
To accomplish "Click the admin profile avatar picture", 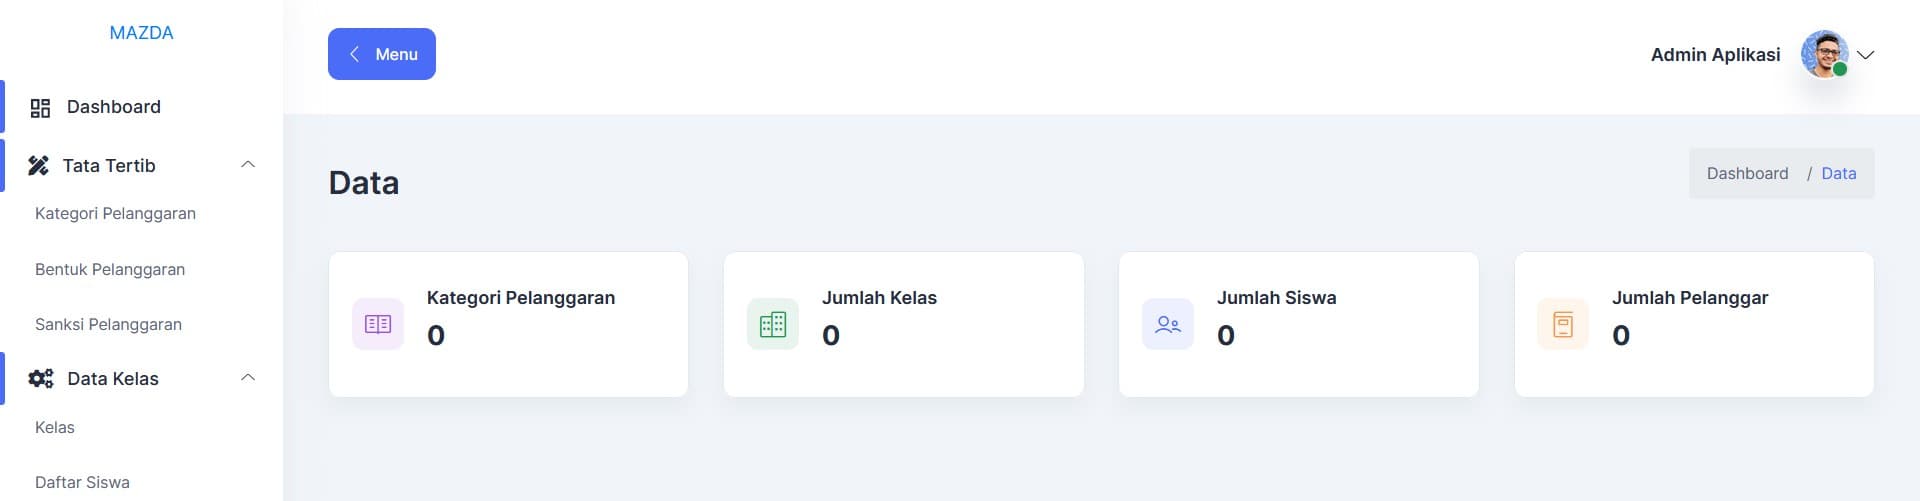I will coord(1825,54).
